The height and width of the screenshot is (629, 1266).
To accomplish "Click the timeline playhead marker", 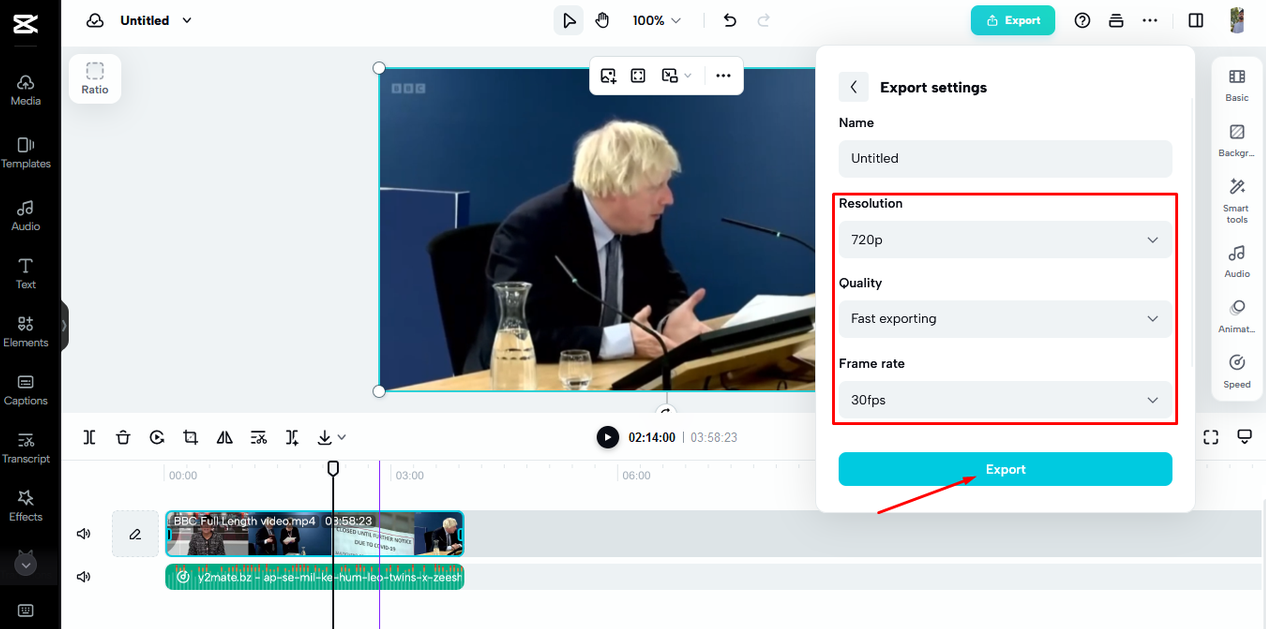I will coord(333,468).
